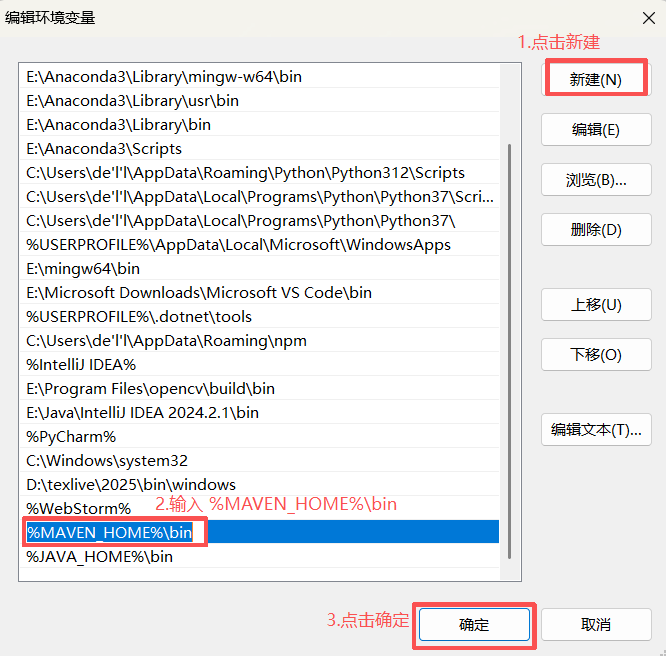Select the %PyCharm% entry
This screenshot has width=666, height=656.
(x=260, y=436)
